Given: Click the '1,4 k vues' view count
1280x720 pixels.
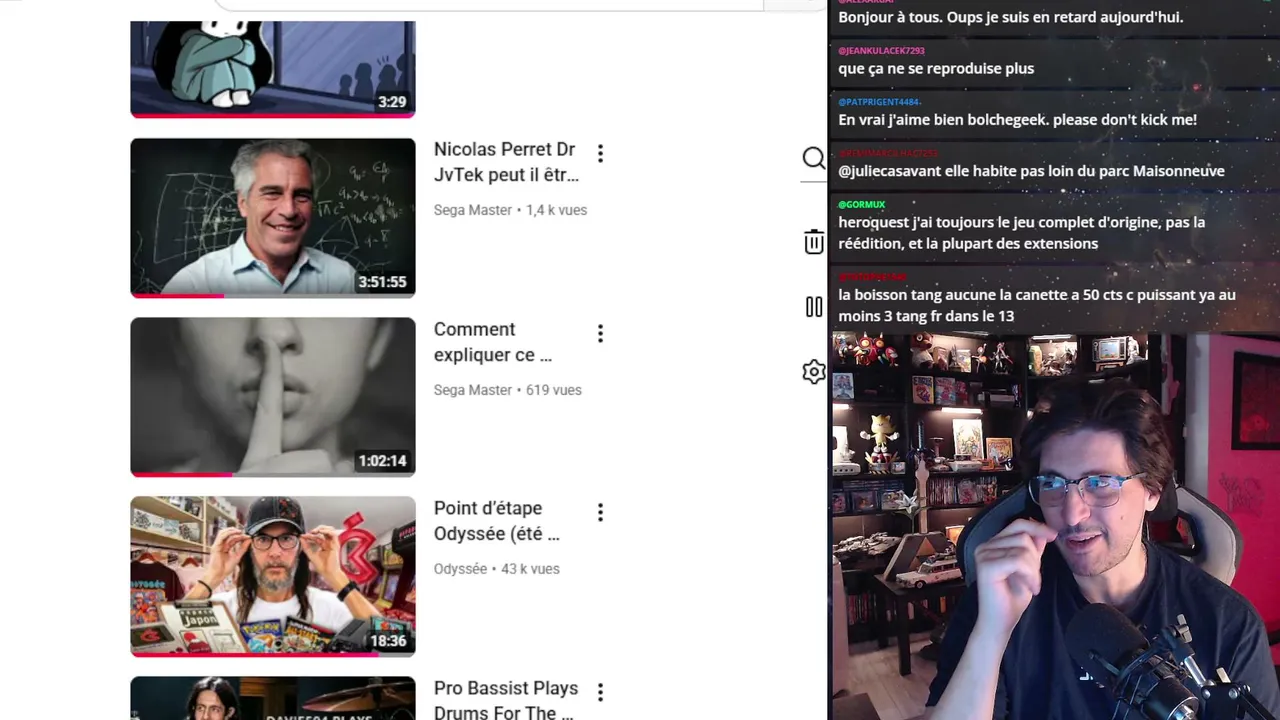Looking at the screenshot, I should (x=556, y=210).
